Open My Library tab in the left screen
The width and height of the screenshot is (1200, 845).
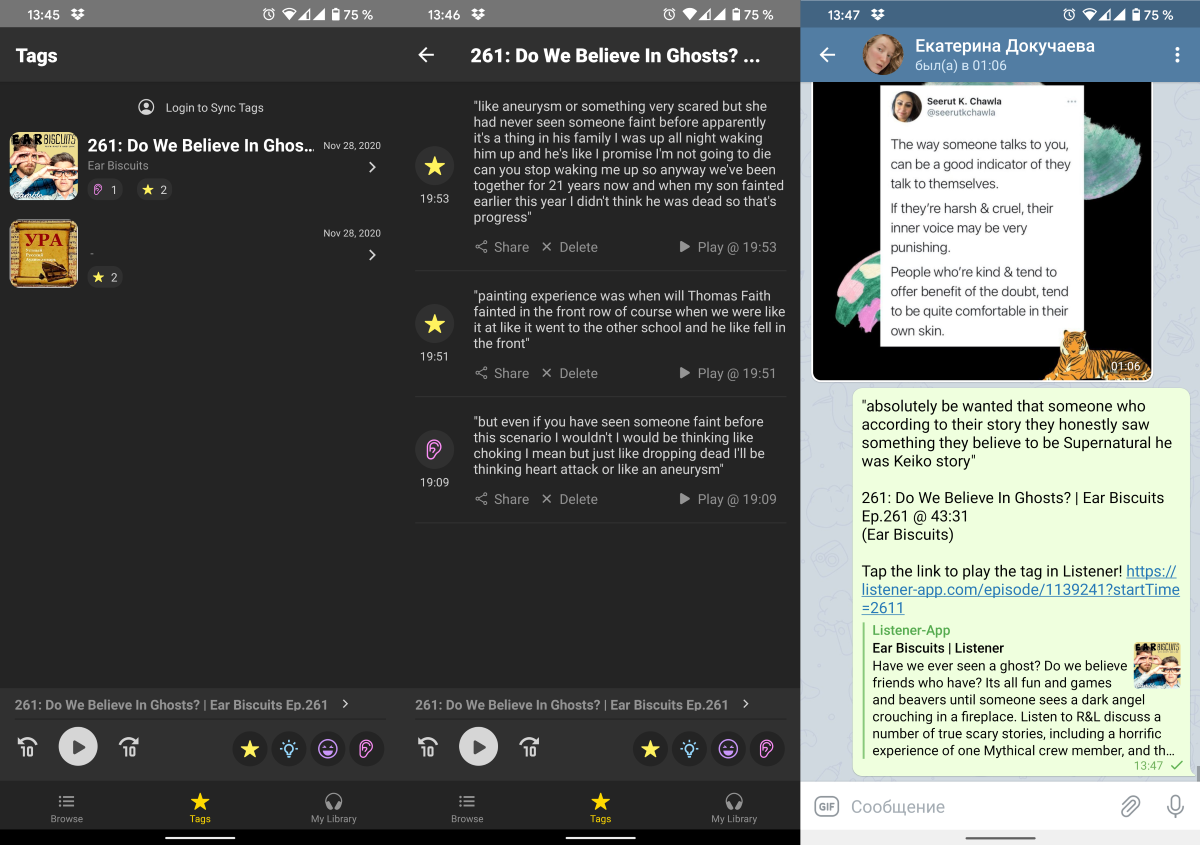[x=334, y=808]
